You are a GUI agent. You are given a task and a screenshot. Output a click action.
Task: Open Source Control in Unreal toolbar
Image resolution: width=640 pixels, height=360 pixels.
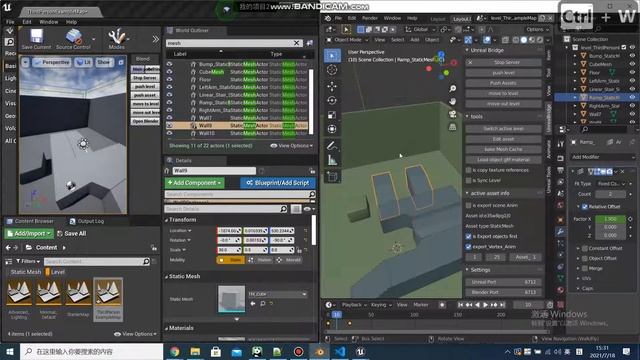point(73,39)
